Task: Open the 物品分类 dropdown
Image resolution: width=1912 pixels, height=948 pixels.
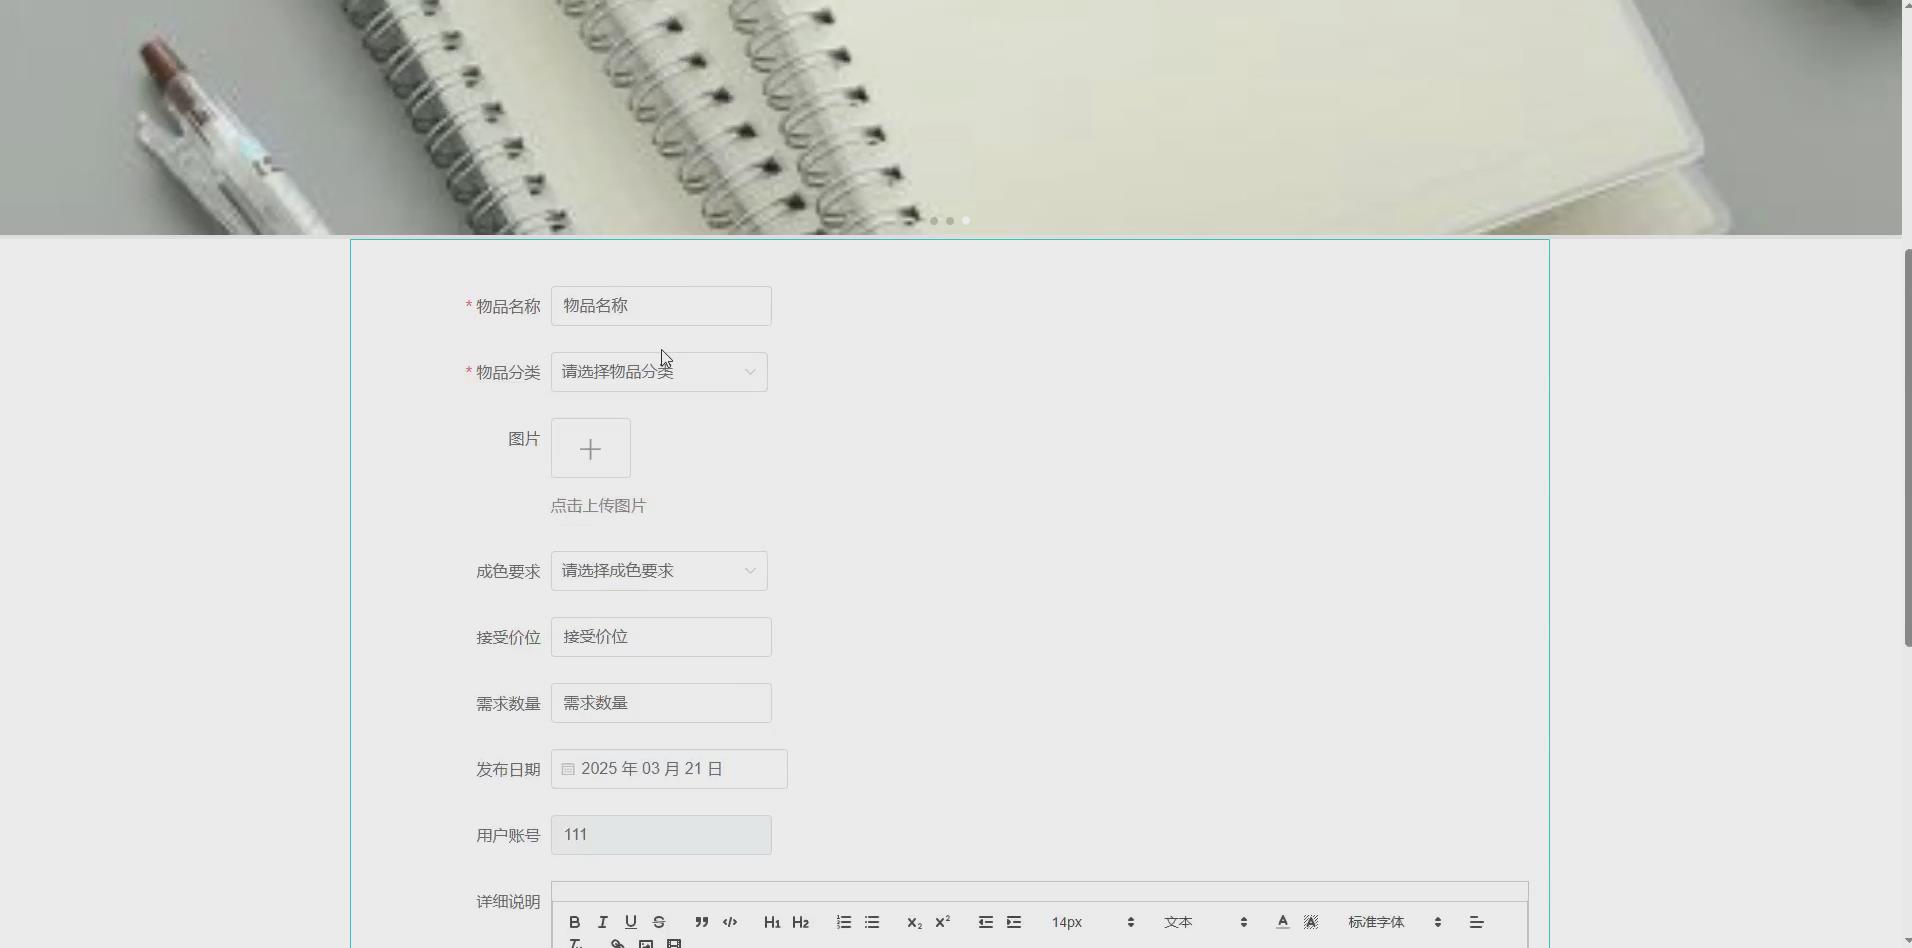Action: pyautogui.click(x=658, y=371)
